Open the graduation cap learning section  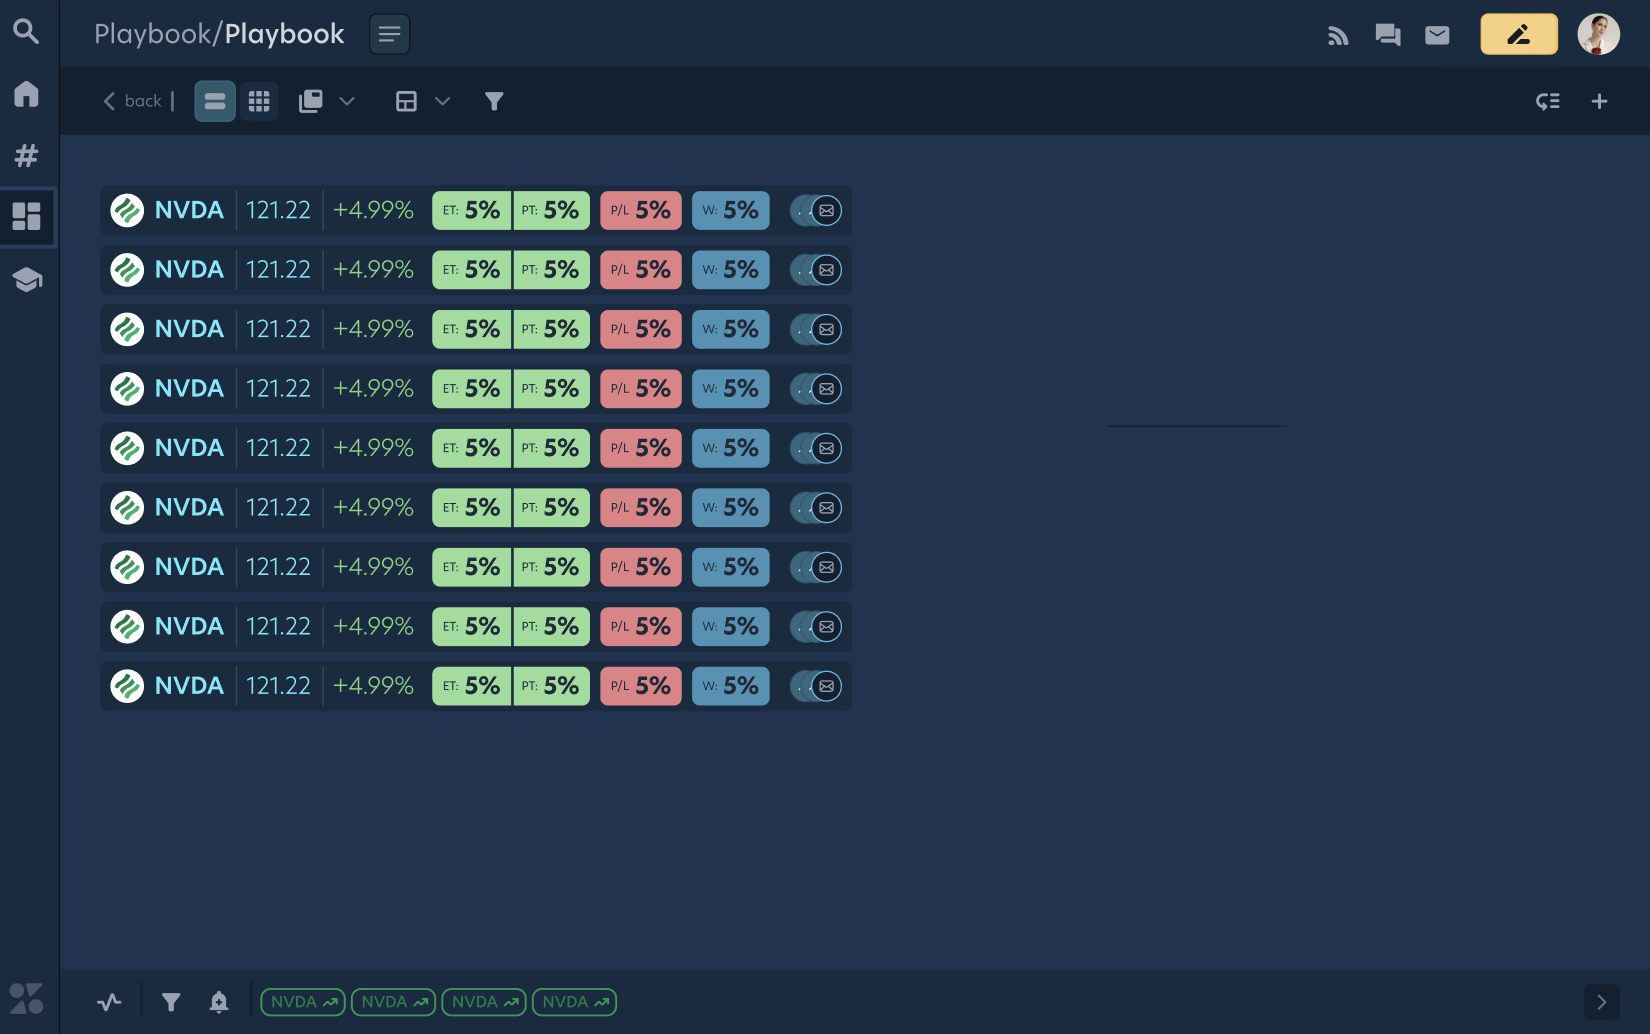[27, 279]
